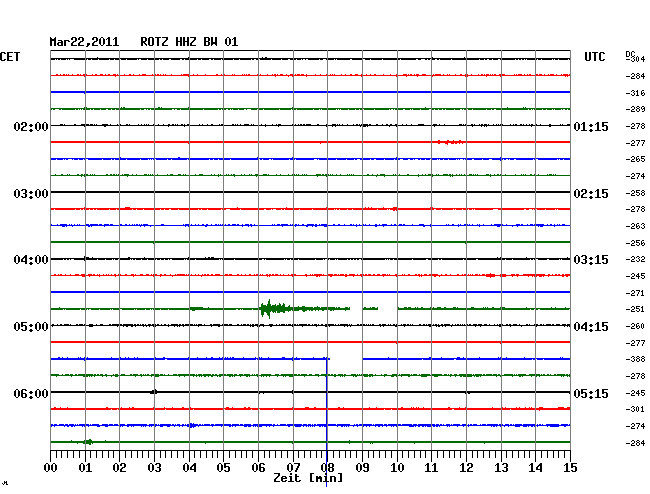650x494 pixels.
Task: Click the Zeit [min] axis title
Action: [x=308, y=478]
